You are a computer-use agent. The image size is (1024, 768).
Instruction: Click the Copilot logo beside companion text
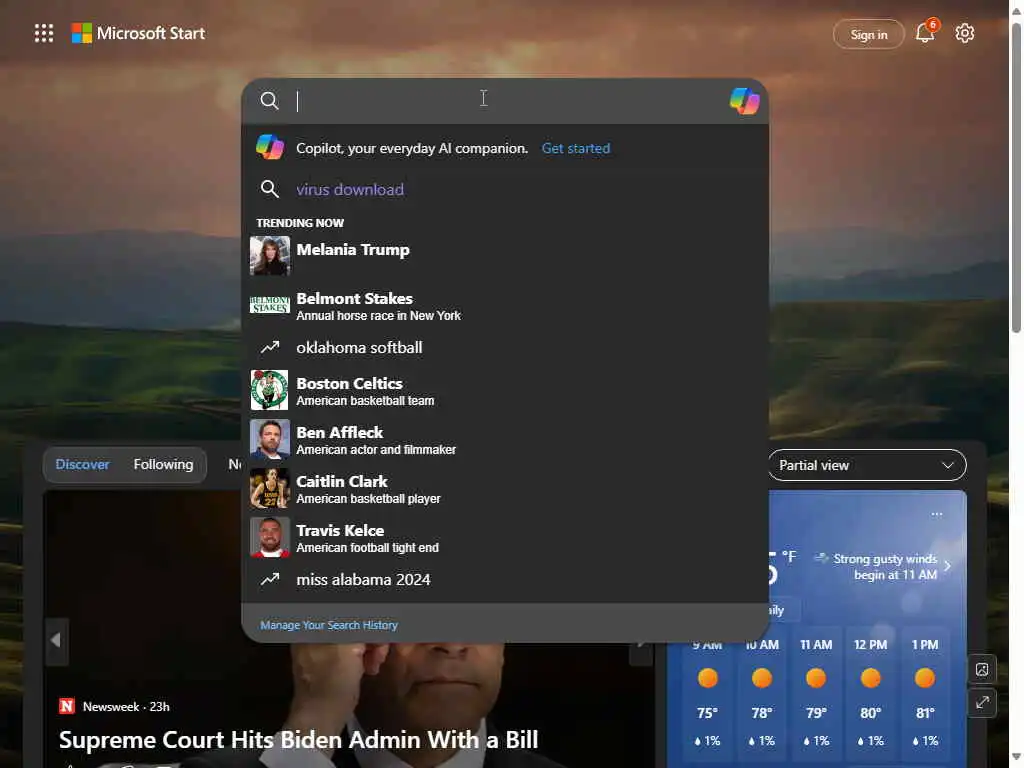pos(270,147)
